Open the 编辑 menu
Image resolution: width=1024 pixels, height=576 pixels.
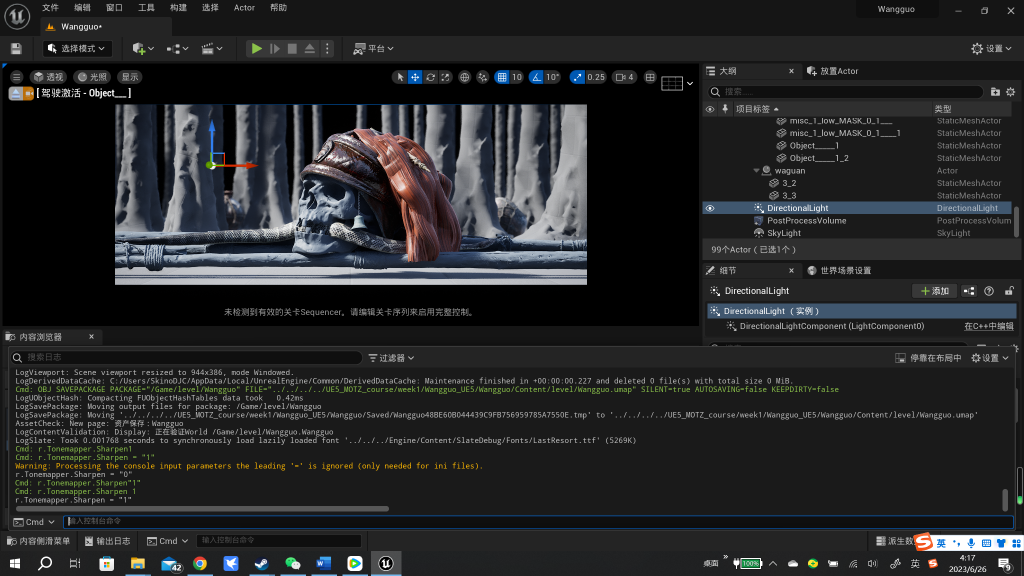(x=82, y=8)
